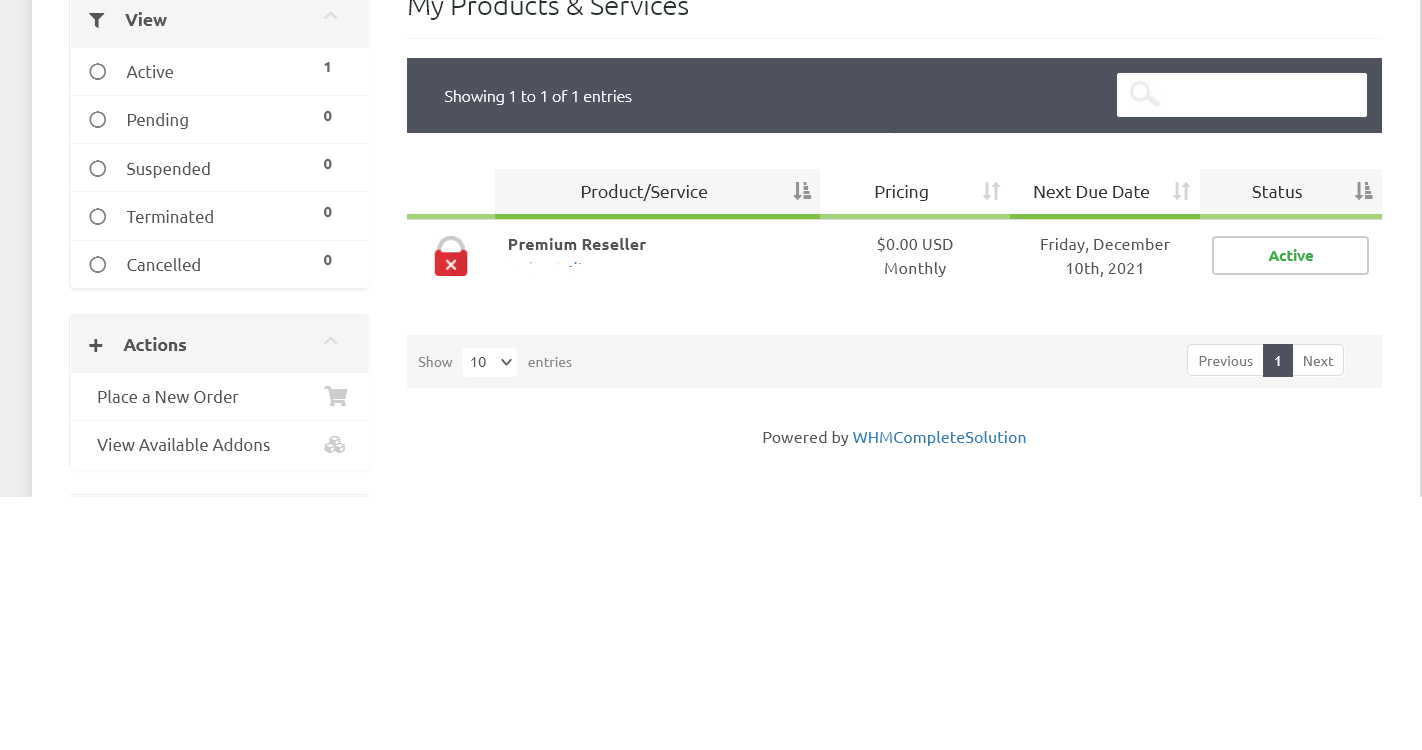Select the Suspended radio filter
1422x750 pixels.
click(98, 169)
